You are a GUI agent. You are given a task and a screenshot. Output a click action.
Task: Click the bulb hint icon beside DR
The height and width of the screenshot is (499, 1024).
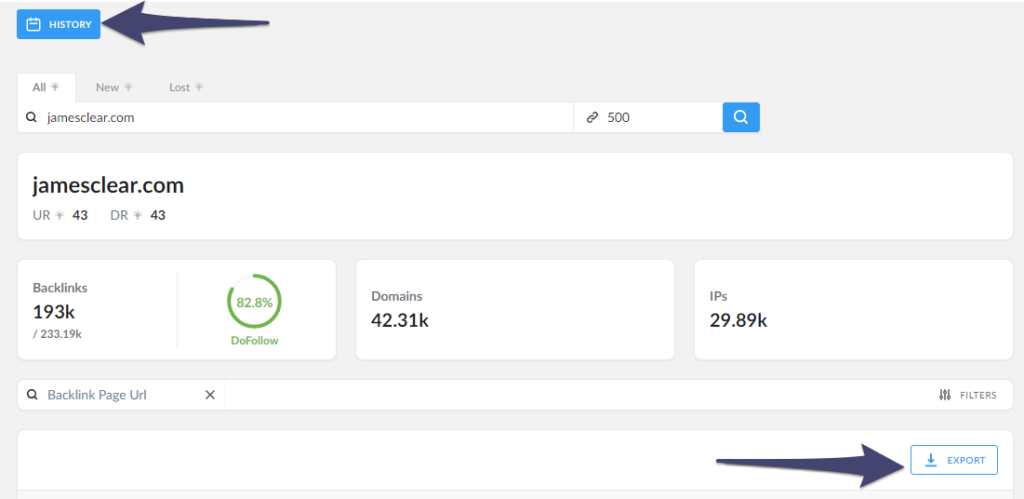(x=137, y=215)
